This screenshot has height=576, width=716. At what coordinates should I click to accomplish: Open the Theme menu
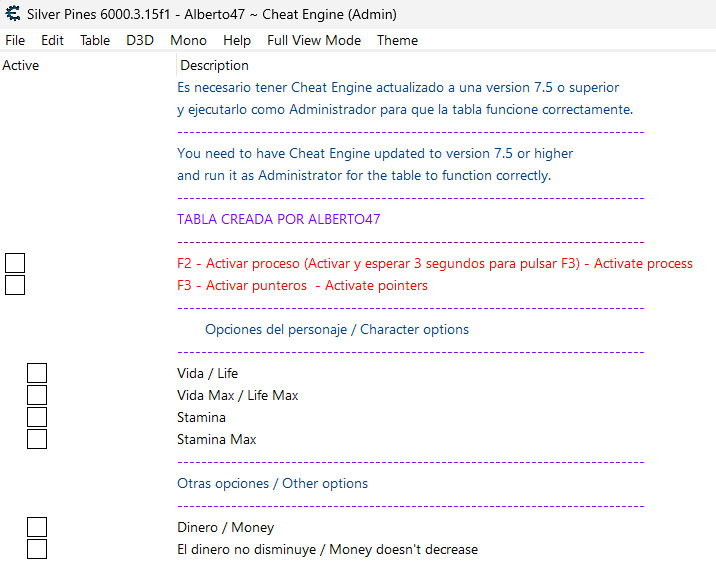(x=397, y=40)
